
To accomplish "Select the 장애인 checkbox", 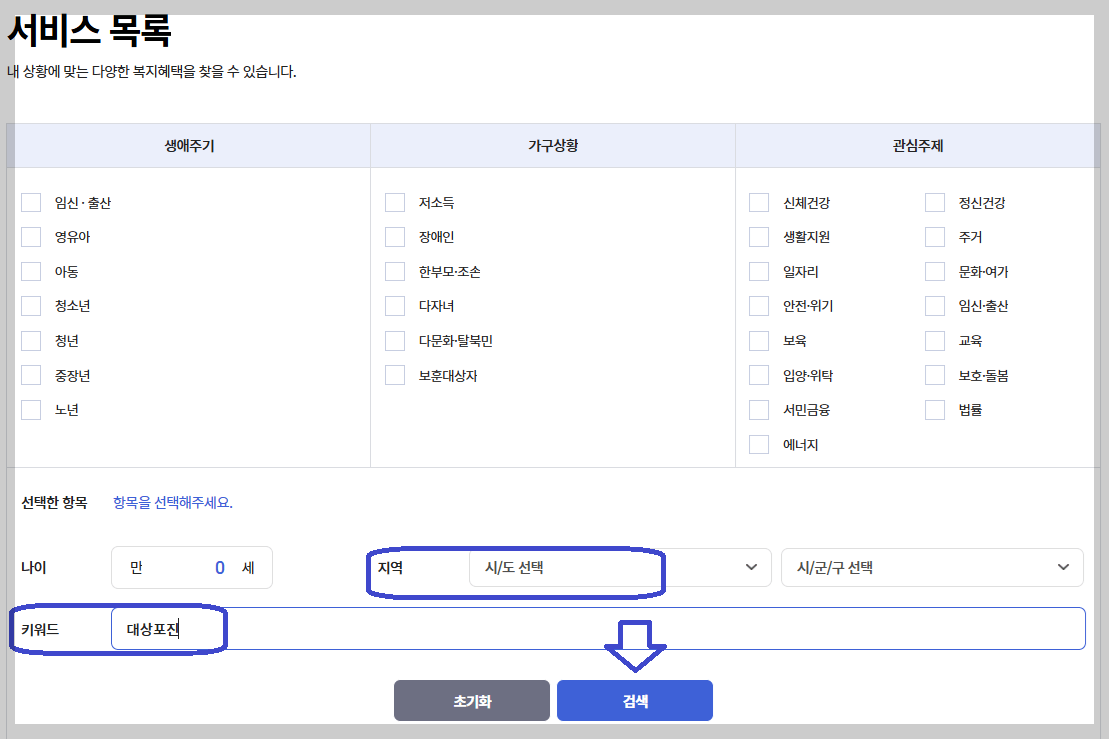I will 395,236.
